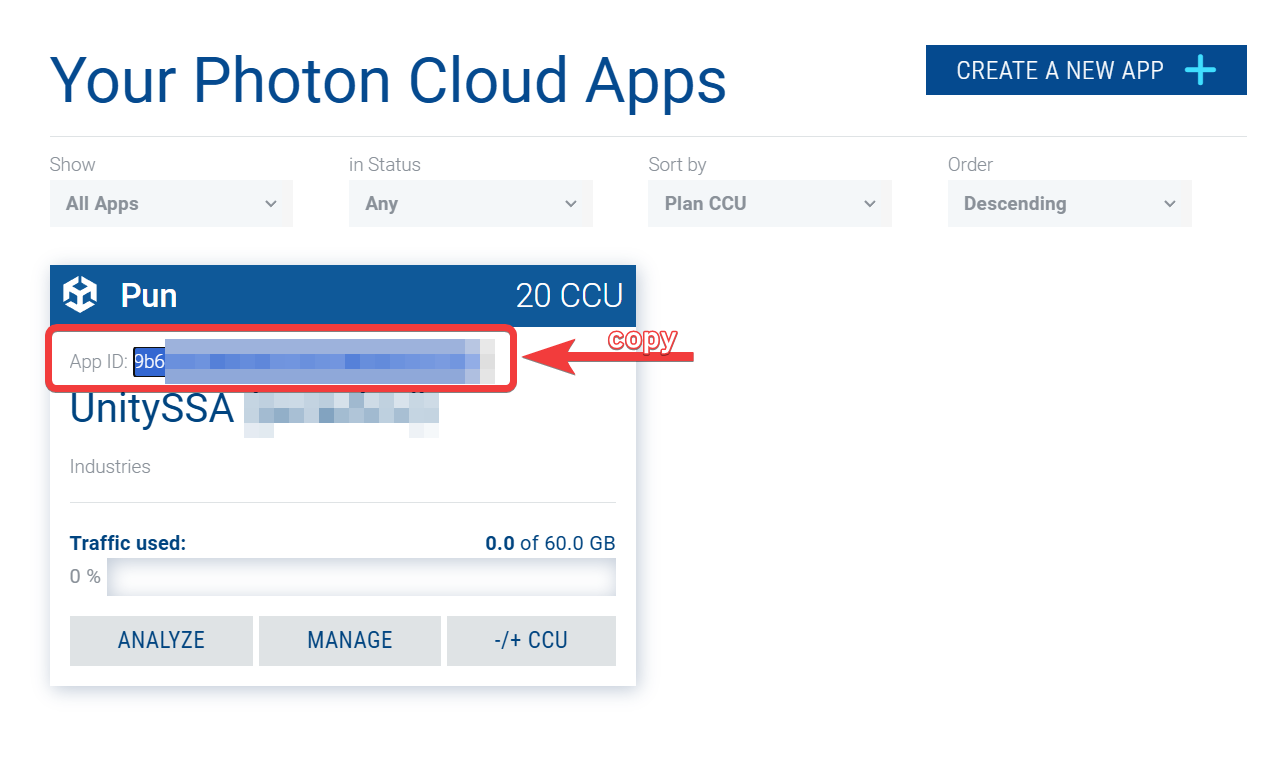The width and height of the screenshot is (1285, 781).
Task: Click the Industries text on the card
Action: pos(110,466)
